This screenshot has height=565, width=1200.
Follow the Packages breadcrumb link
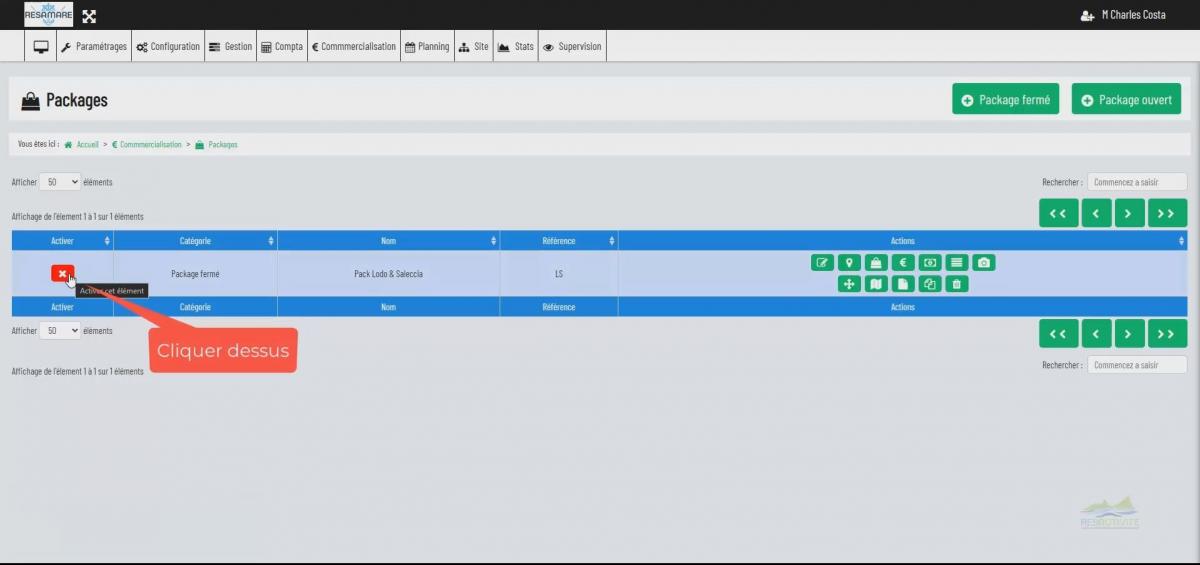pyautogui.click(x=216, y=144)
